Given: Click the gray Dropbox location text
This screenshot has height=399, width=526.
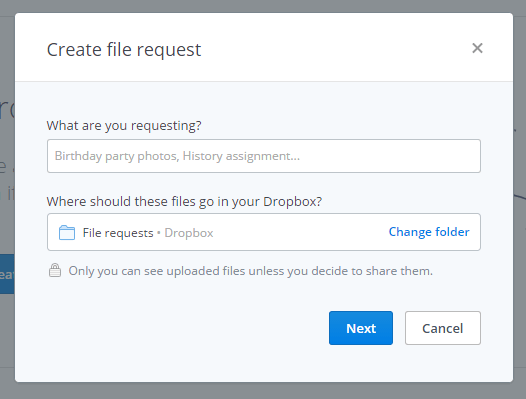Looking at the screenshot, I should [189, 233].
